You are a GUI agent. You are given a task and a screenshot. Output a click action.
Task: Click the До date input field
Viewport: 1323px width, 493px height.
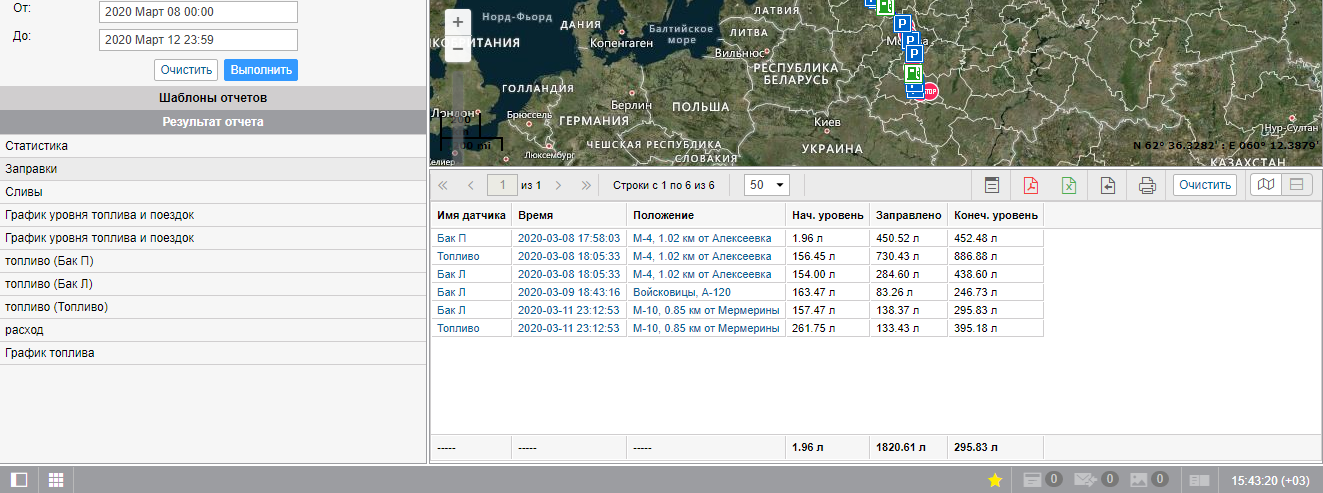point(199,40)
